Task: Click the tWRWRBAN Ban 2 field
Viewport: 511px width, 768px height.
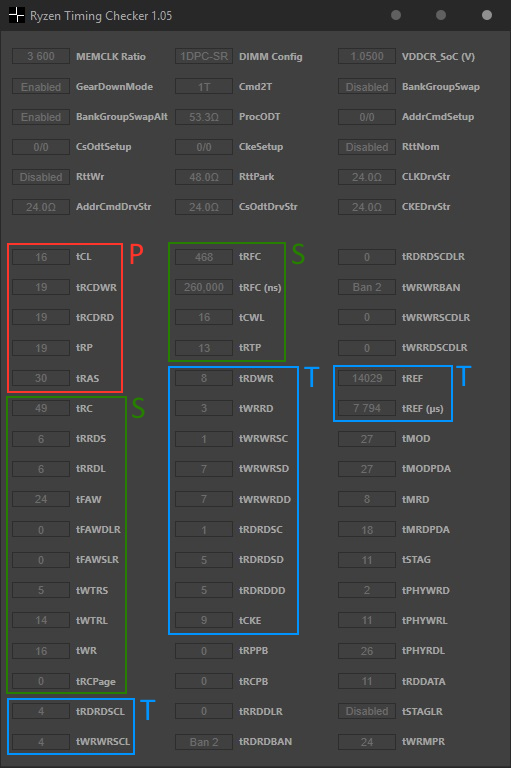Action: point(367,287)
